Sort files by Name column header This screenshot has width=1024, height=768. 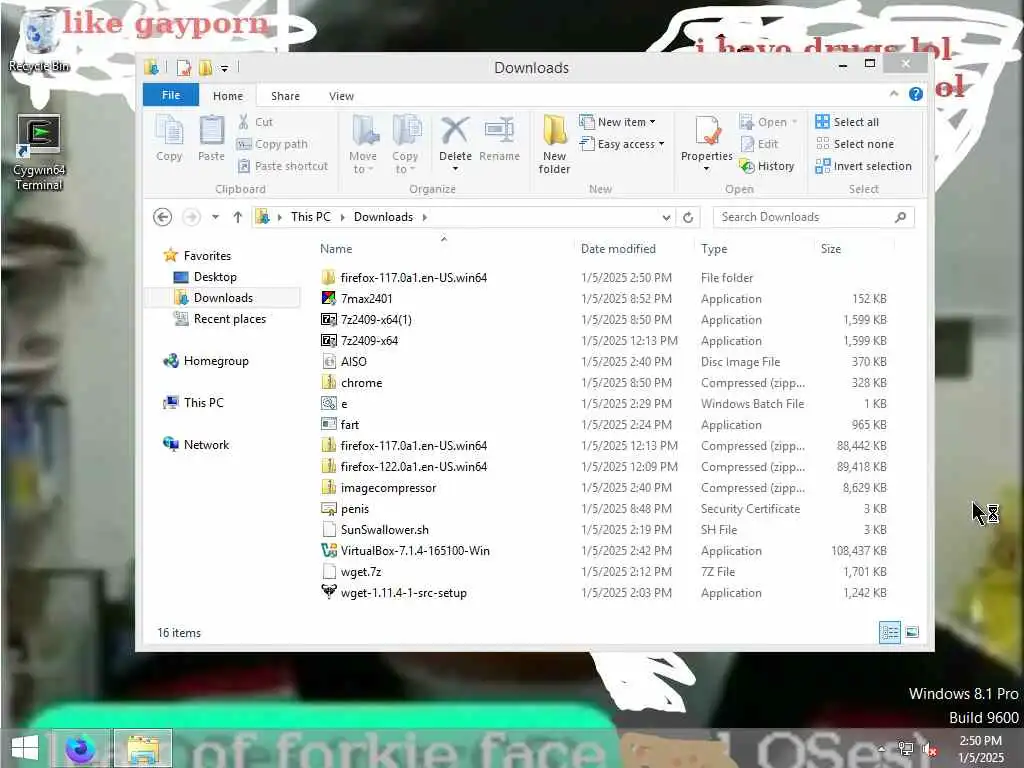336,249
